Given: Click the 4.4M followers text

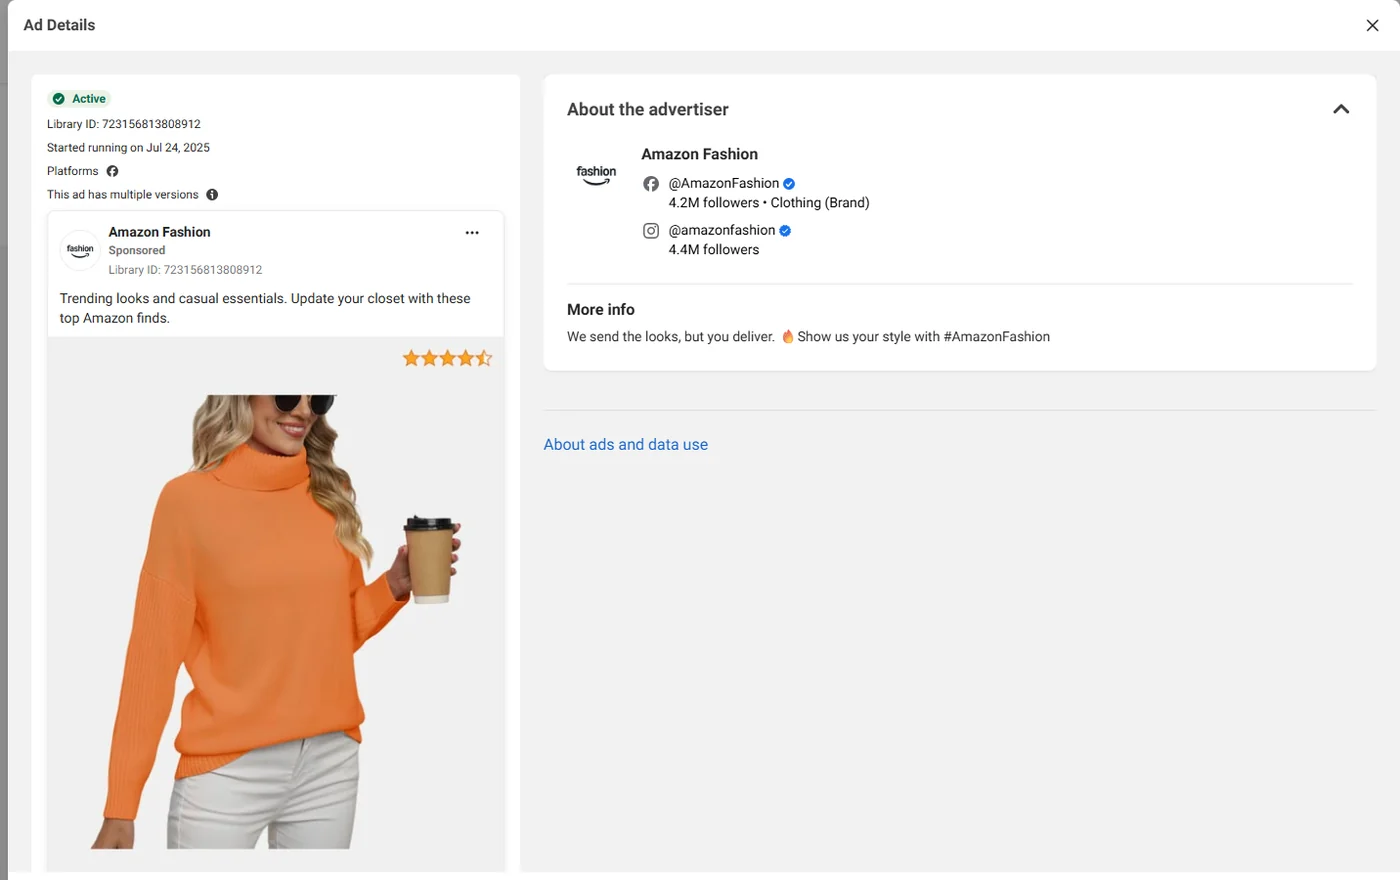Looking at the screenshot, I should coord(714,250).
